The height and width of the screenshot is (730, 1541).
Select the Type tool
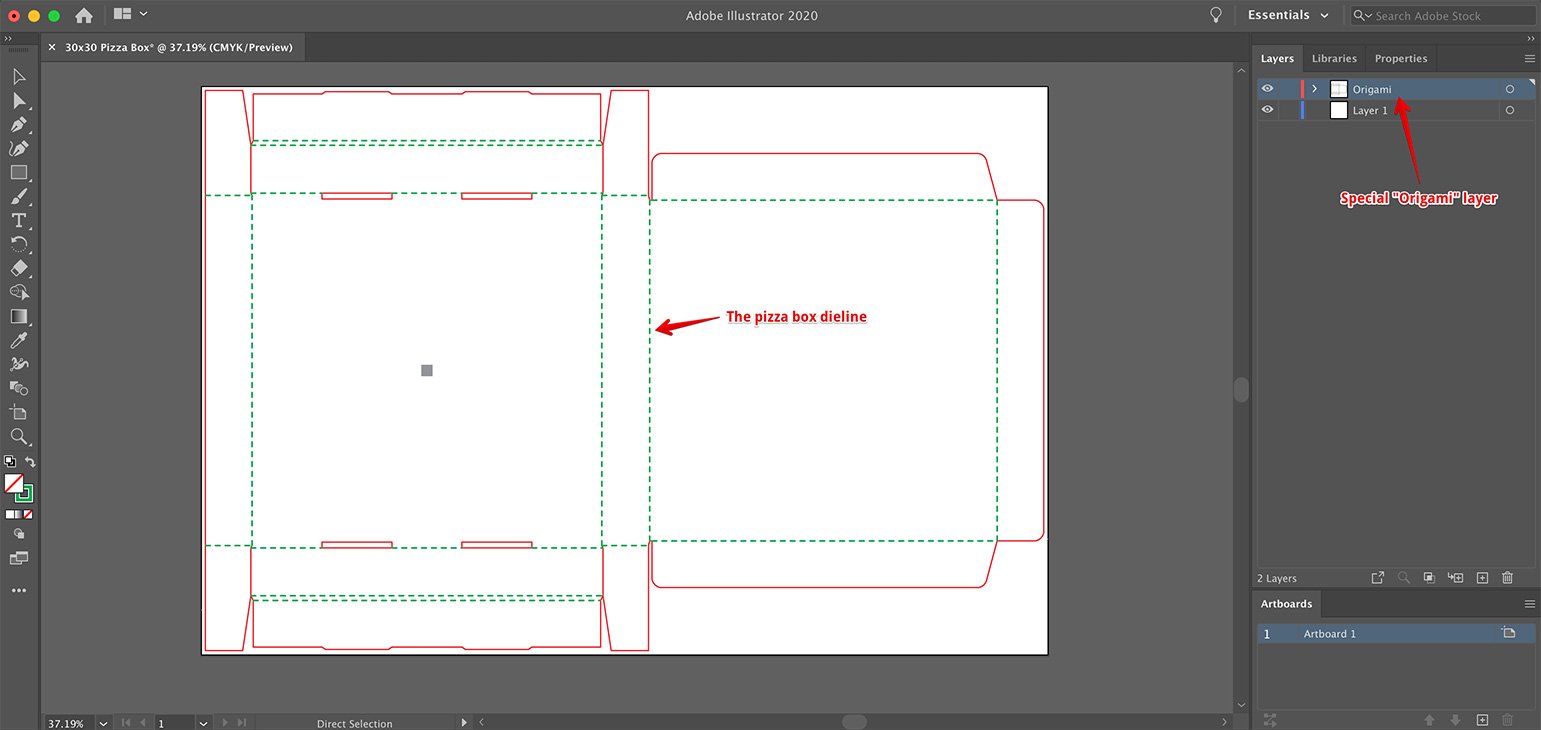18,219
